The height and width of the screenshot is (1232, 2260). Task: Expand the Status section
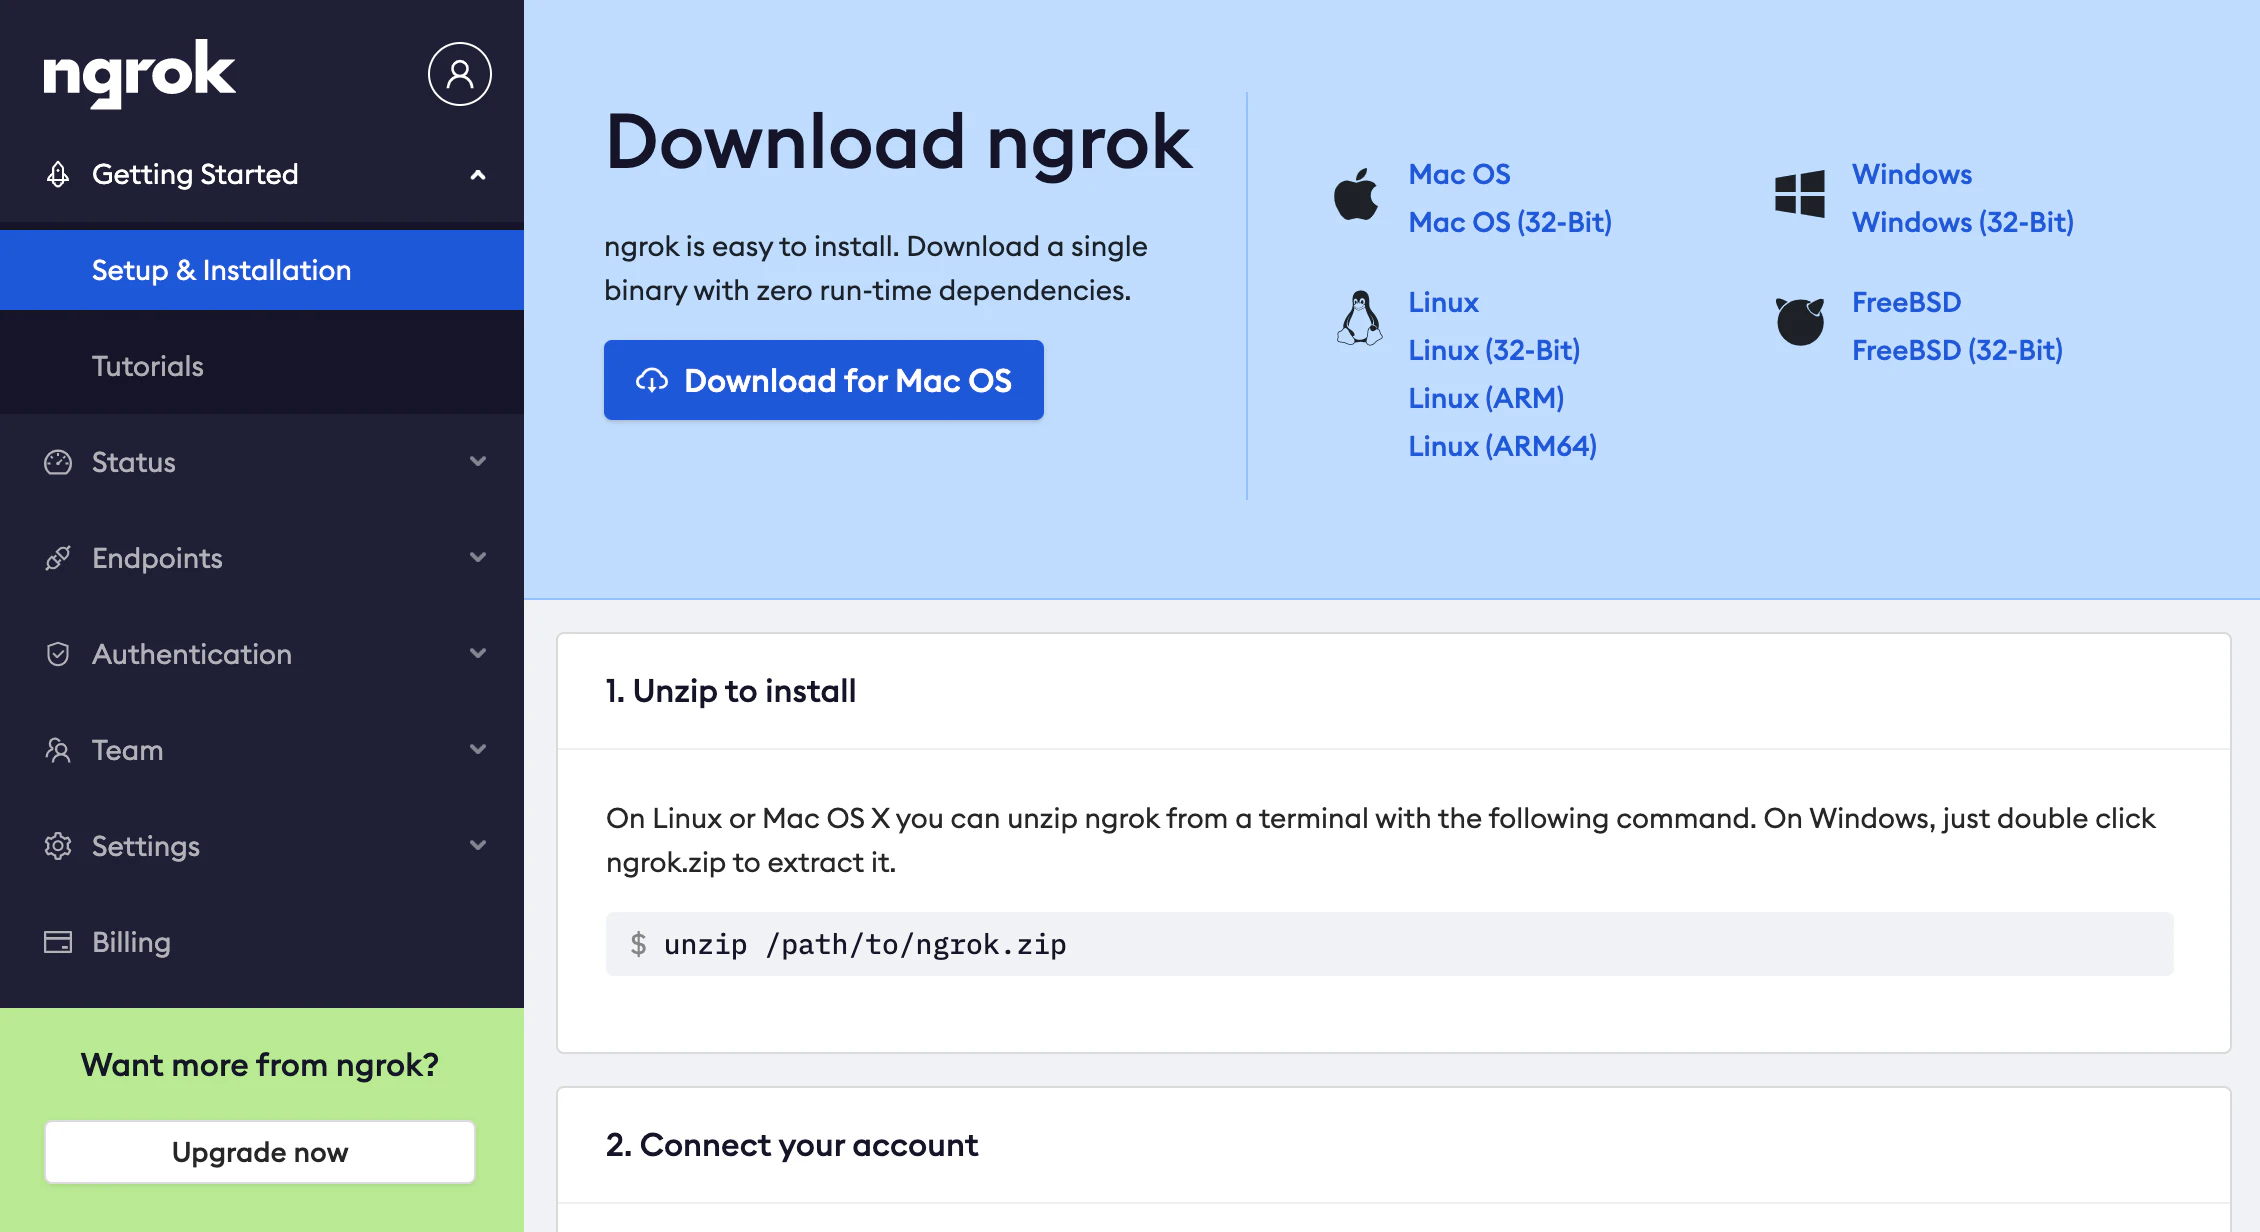point(478,462)
